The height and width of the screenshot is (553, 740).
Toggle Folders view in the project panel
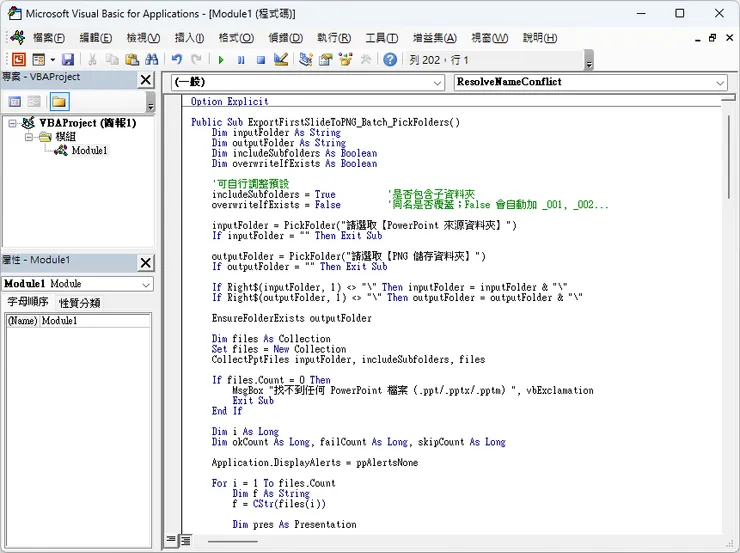[59, 101]
